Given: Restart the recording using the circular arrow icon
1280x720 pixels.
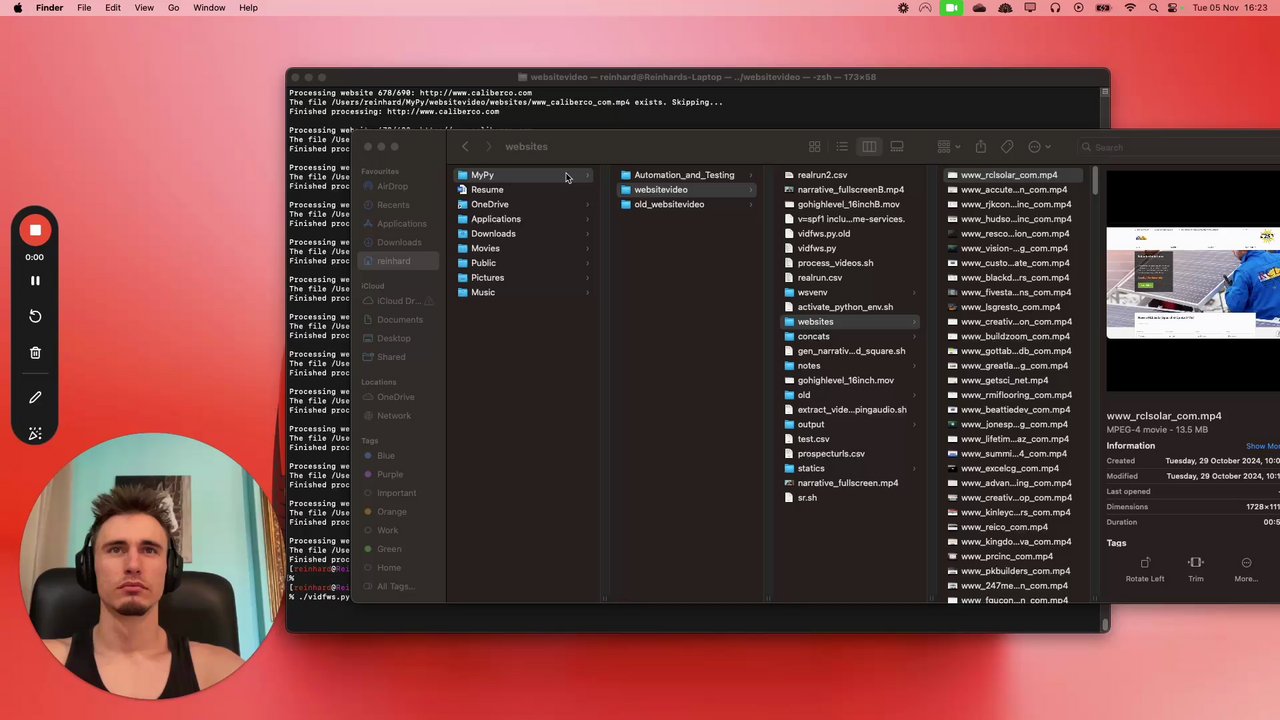Looking at the screenshot, I should 35,316.
